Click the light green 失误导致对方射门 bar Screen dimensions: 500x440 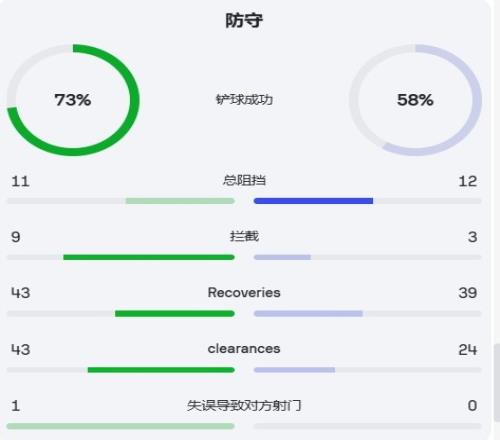point(121,426)
